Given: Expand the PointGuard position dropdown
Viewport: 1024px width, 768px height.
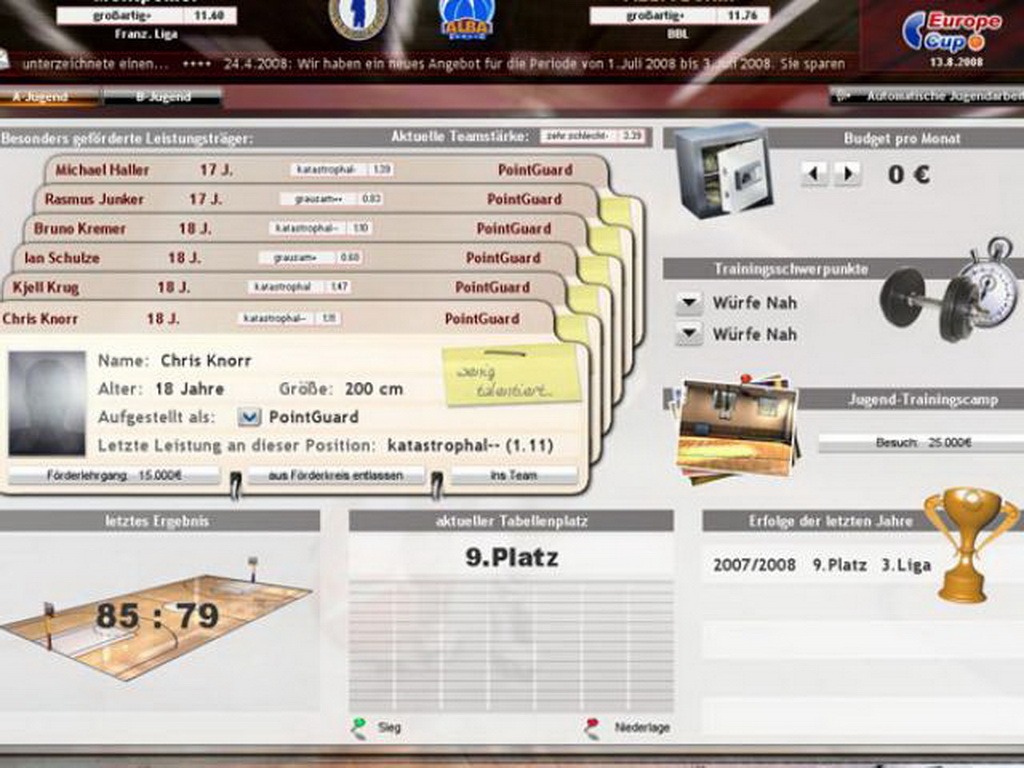Looking at the screenshot, I should [249, 417].
